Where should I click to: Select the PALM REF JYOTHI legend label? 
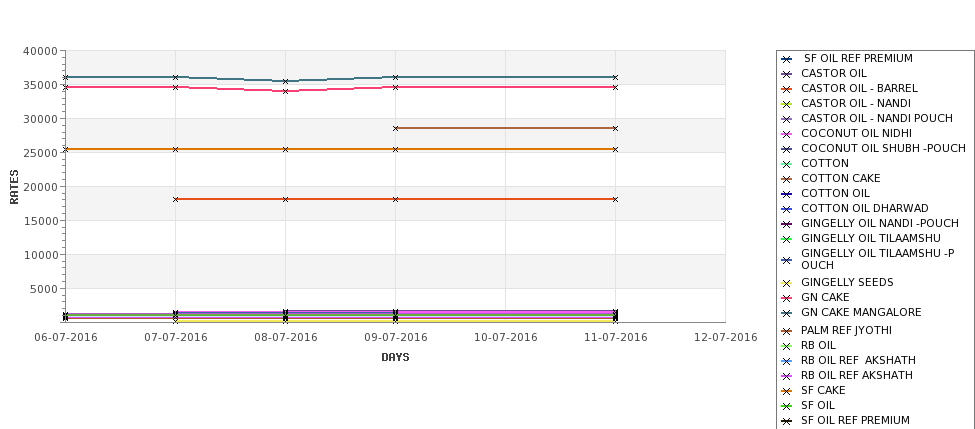846,331
